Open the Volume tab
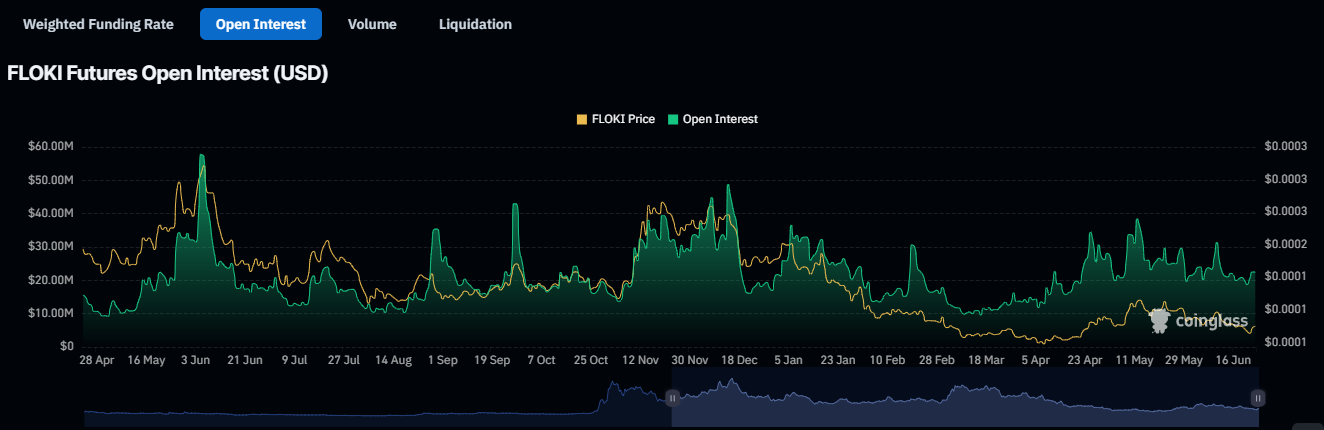1324x430 pixels. click(x=372, y=24)
